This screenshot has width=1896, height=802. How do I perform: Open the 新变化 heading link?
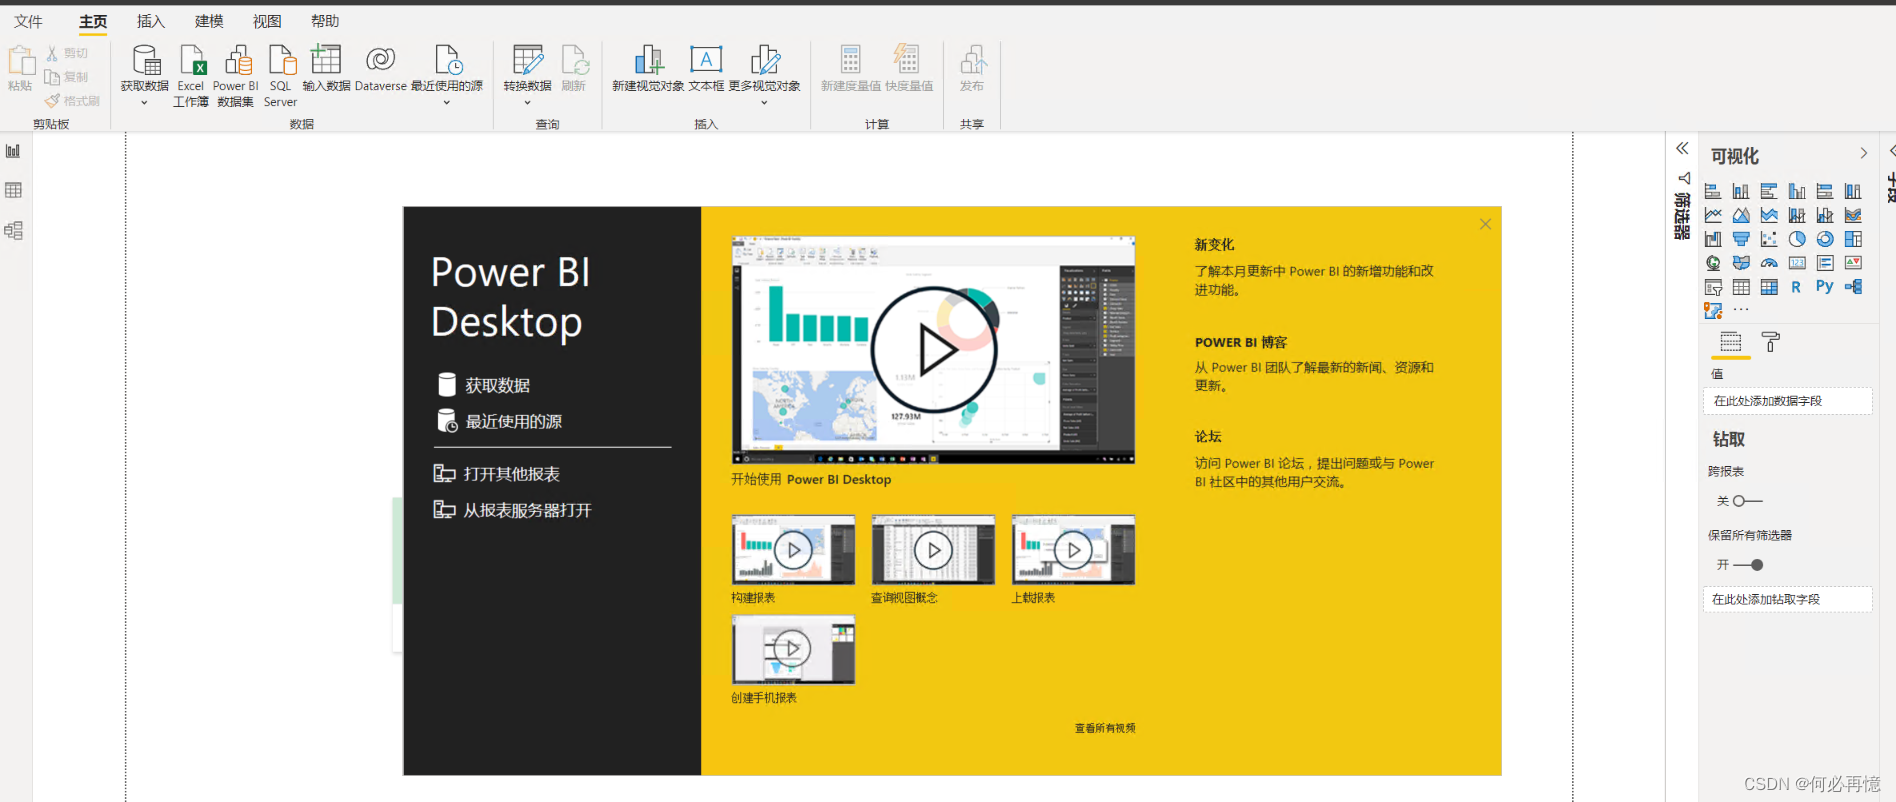(x=1214, y=244)
